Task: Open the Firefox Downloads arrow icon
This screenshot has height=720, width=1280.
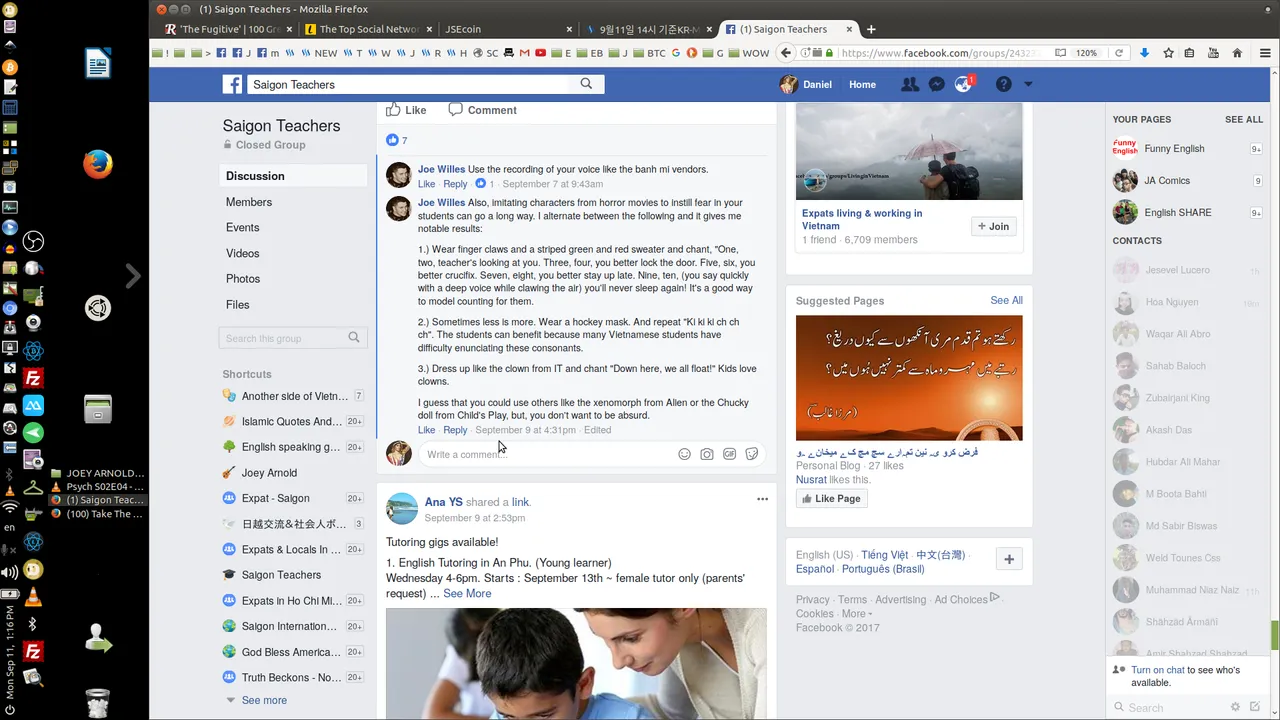Action: 1145,53
